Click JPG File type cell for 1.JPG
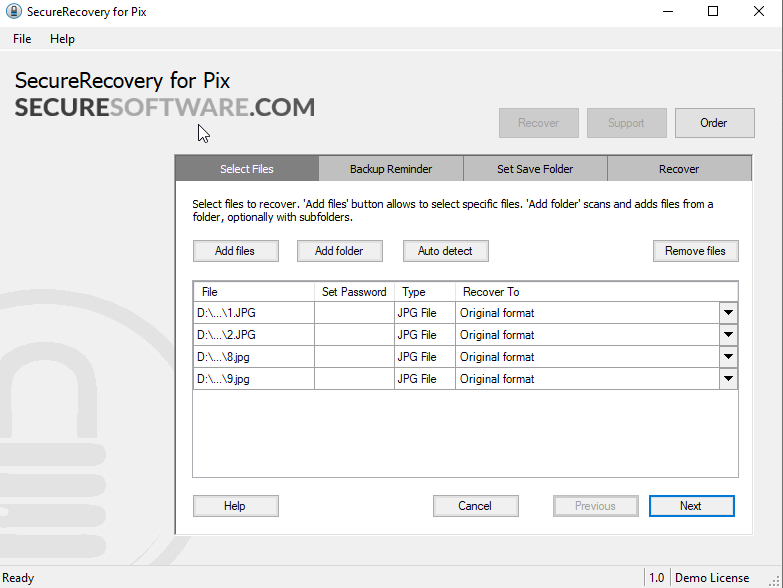Screen dimensions: 783x588 click(x=425, y=313)
